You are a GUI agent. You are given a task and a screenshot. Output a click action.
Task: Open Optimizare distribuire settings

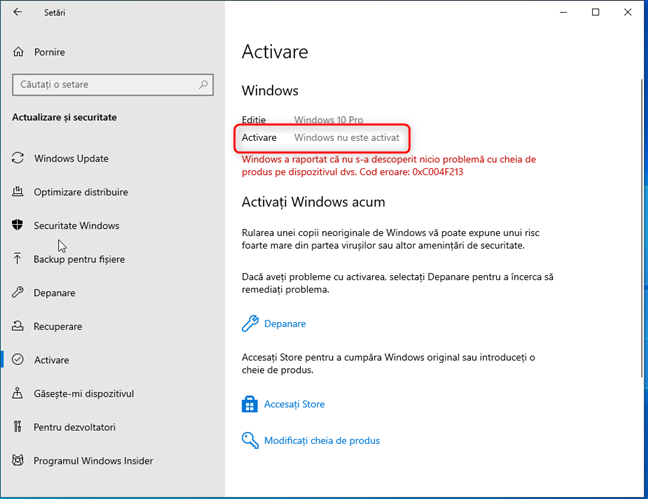(81, 192)
